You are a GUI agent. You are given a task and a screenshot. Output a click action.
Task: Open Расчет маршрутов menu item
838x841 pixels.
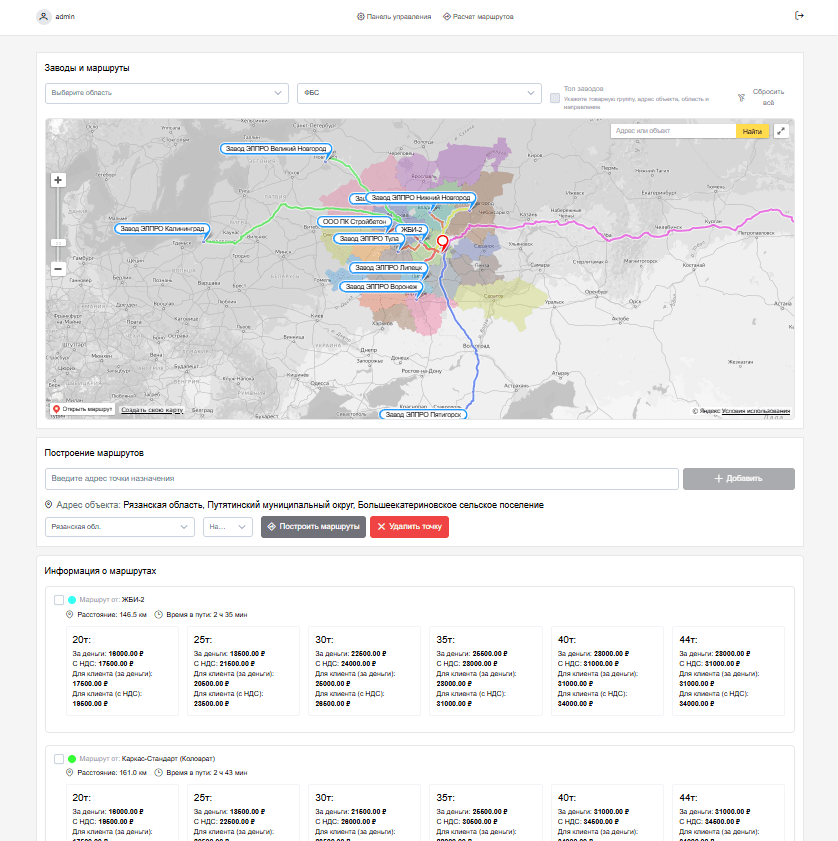click(478, 17)
